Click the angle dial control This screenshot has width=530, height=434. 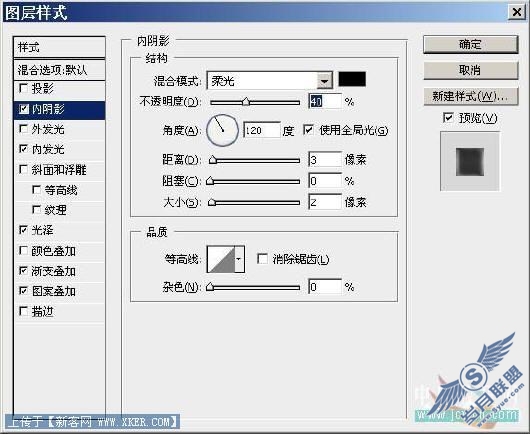tap(222, 130)
